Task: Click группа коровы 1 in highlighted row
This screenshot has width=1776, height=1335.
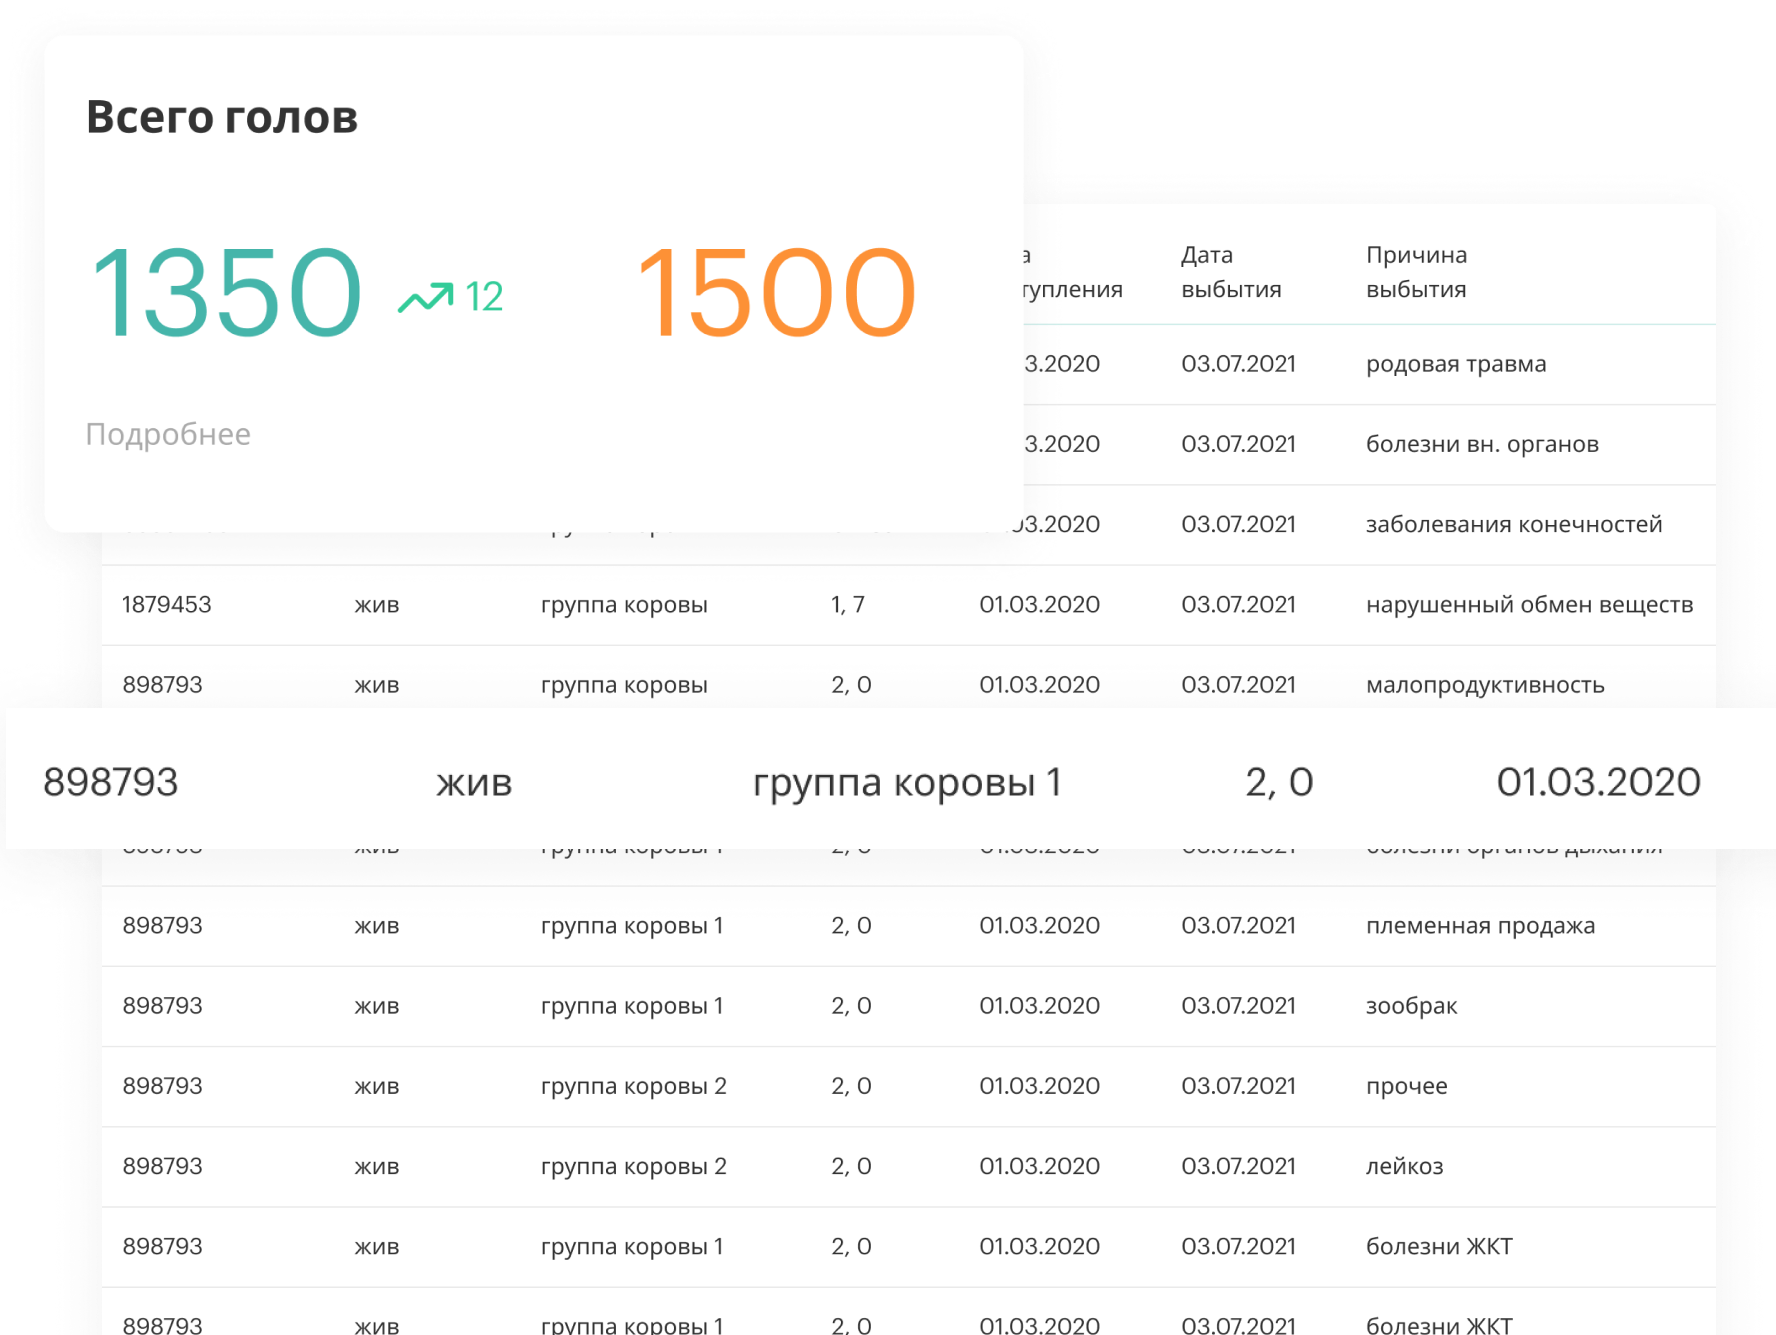Action: 906,782
